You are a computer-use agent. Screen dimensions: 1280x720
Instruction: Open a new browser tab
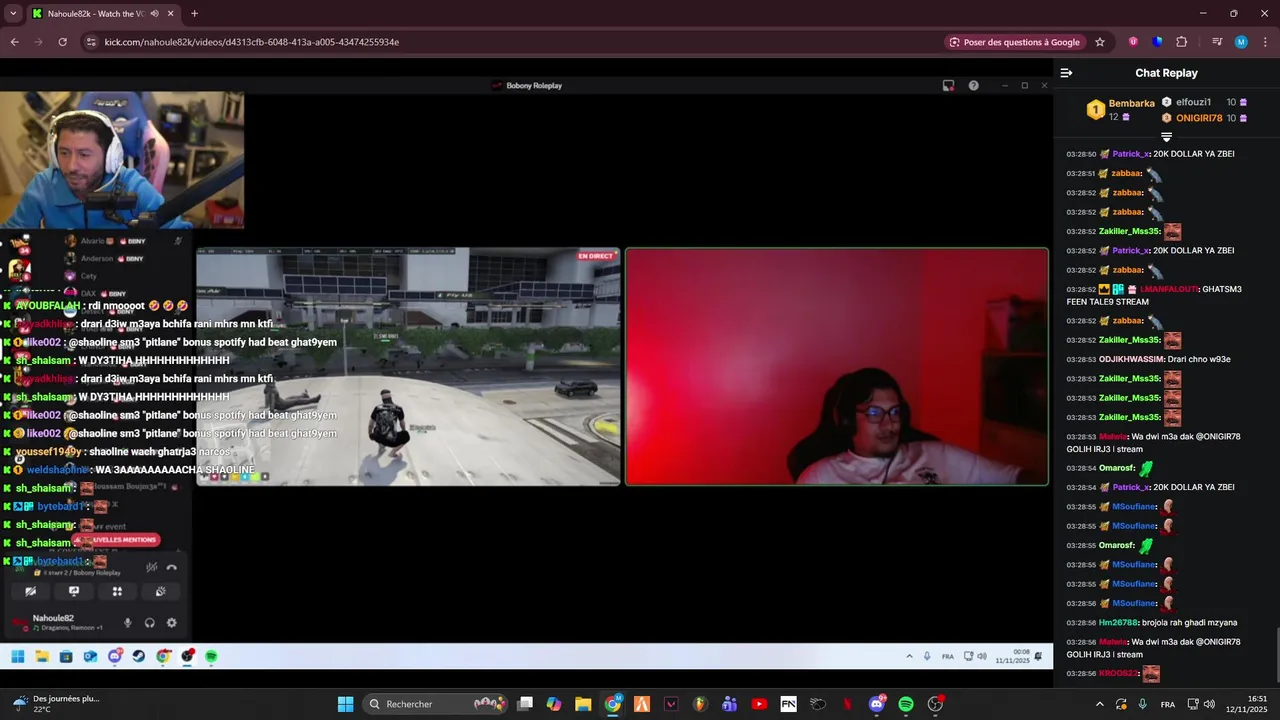194,14
